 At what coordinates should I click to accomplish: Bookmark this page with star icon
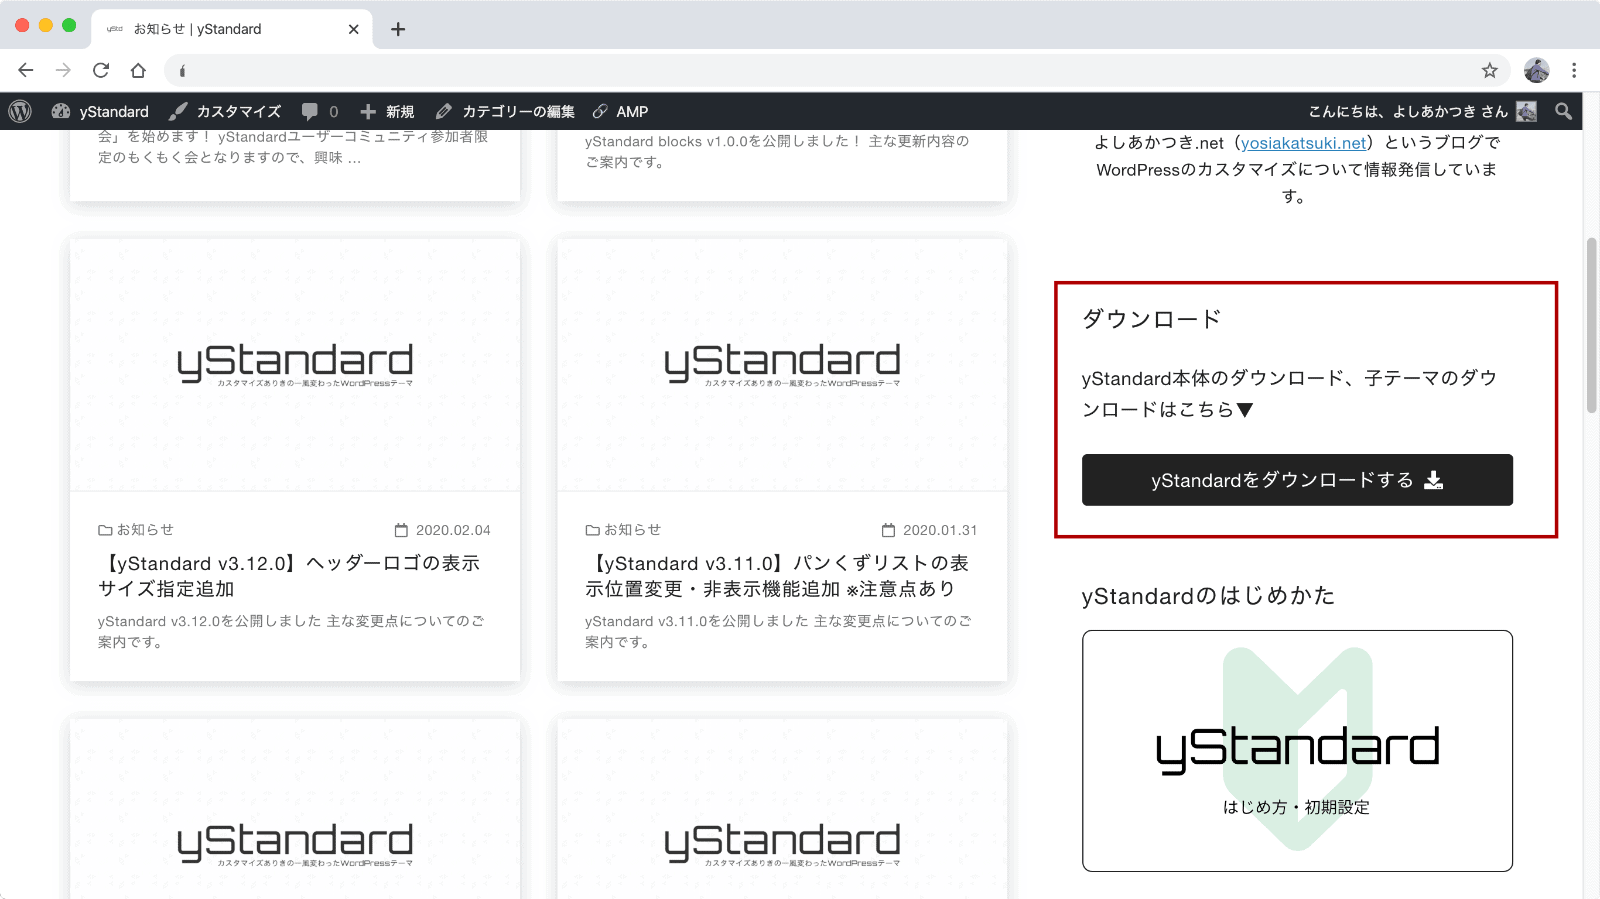(1490, 70)
